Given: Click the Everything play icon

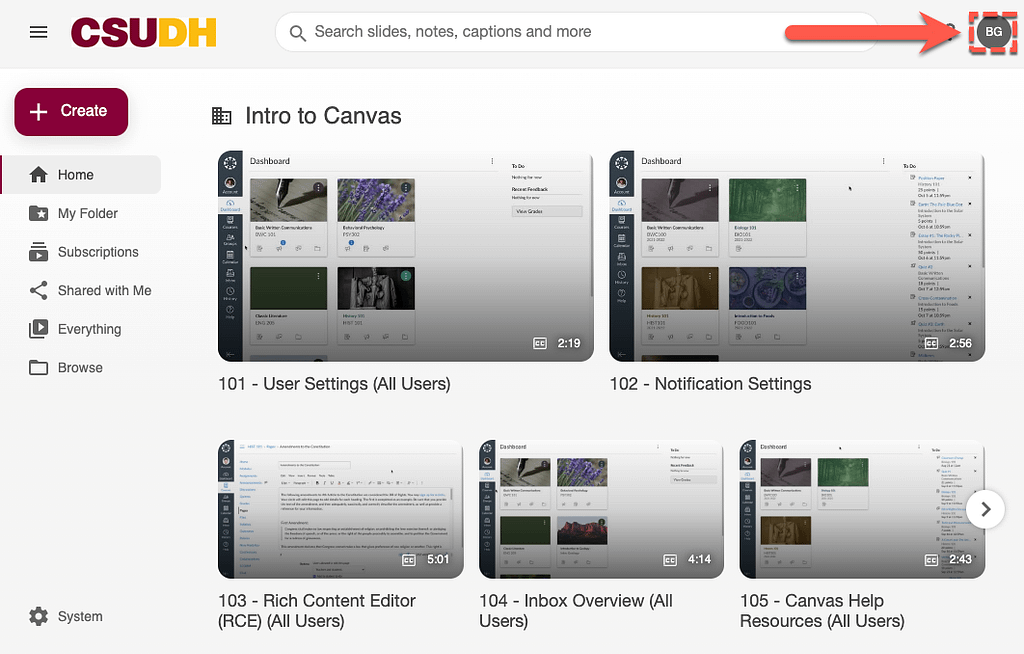Looking at the screenshot, I should (x=39, y=329).
